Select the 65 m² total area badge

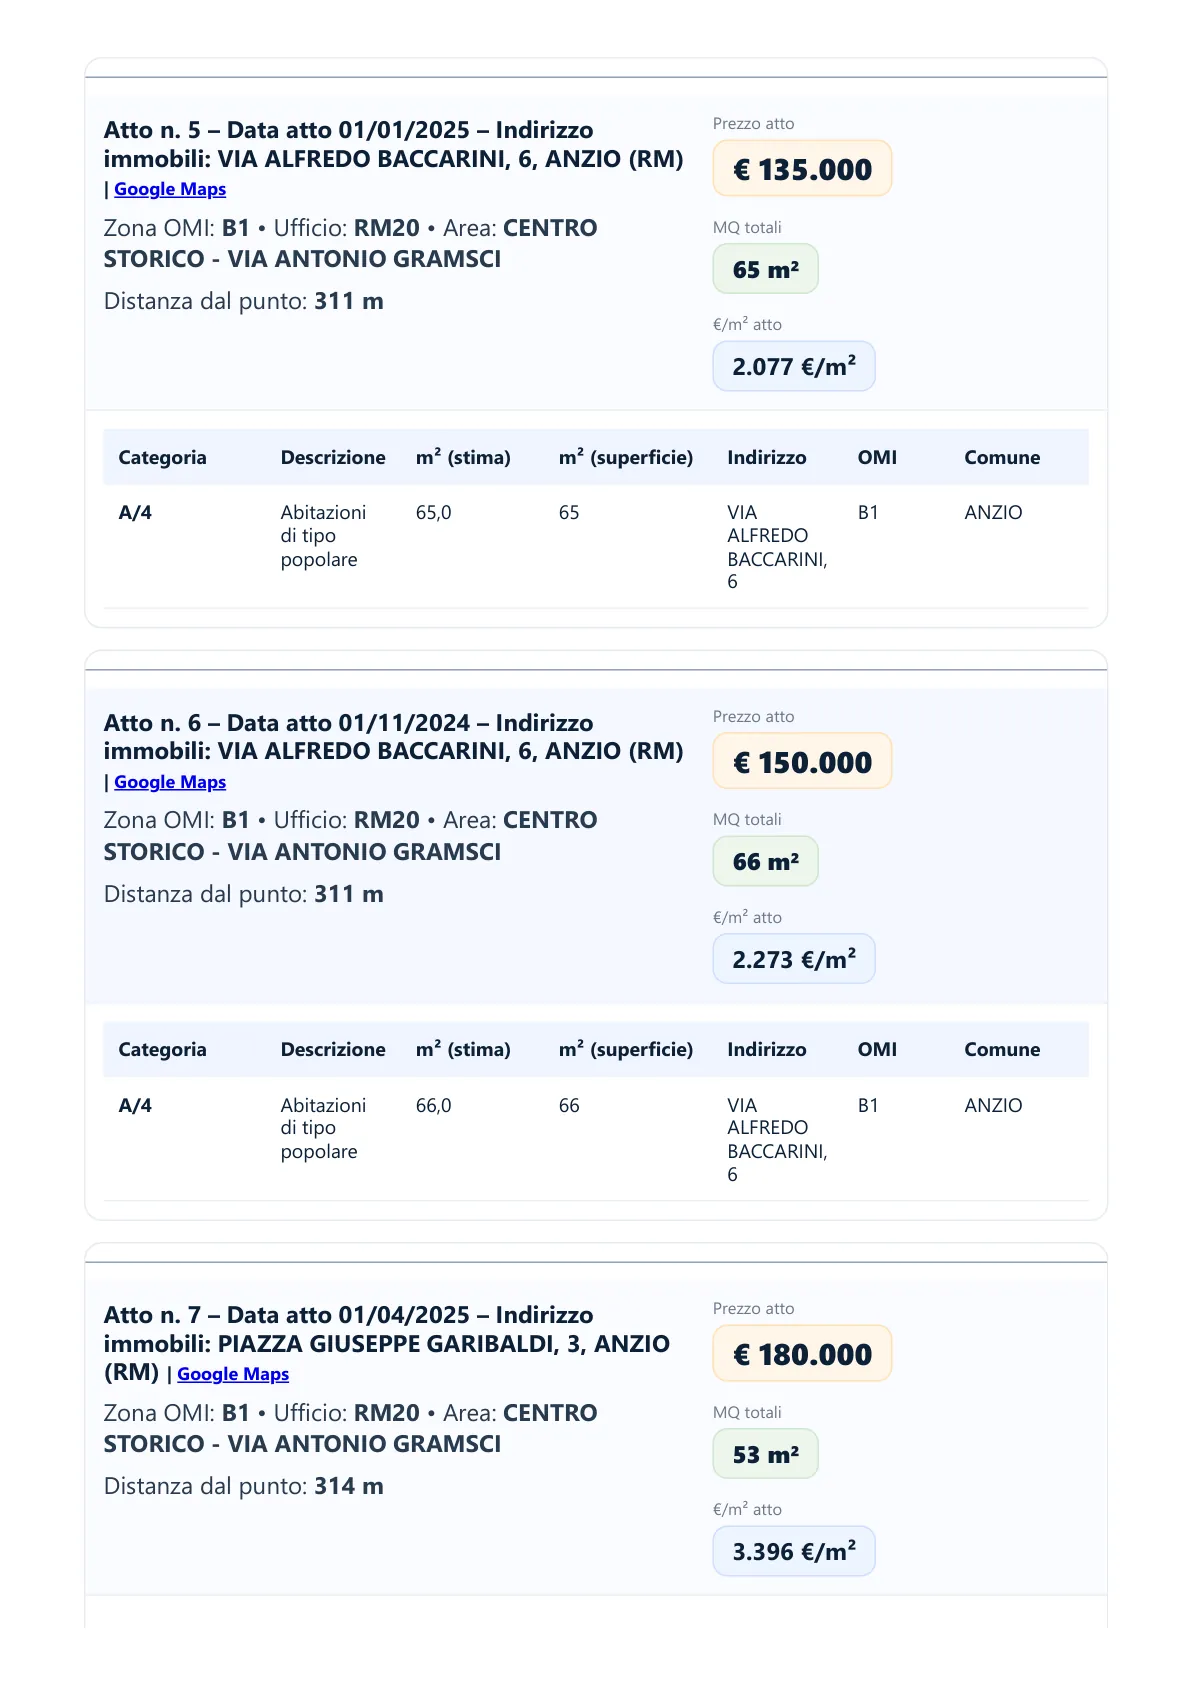pyautogui.click(x=765, y=269)
